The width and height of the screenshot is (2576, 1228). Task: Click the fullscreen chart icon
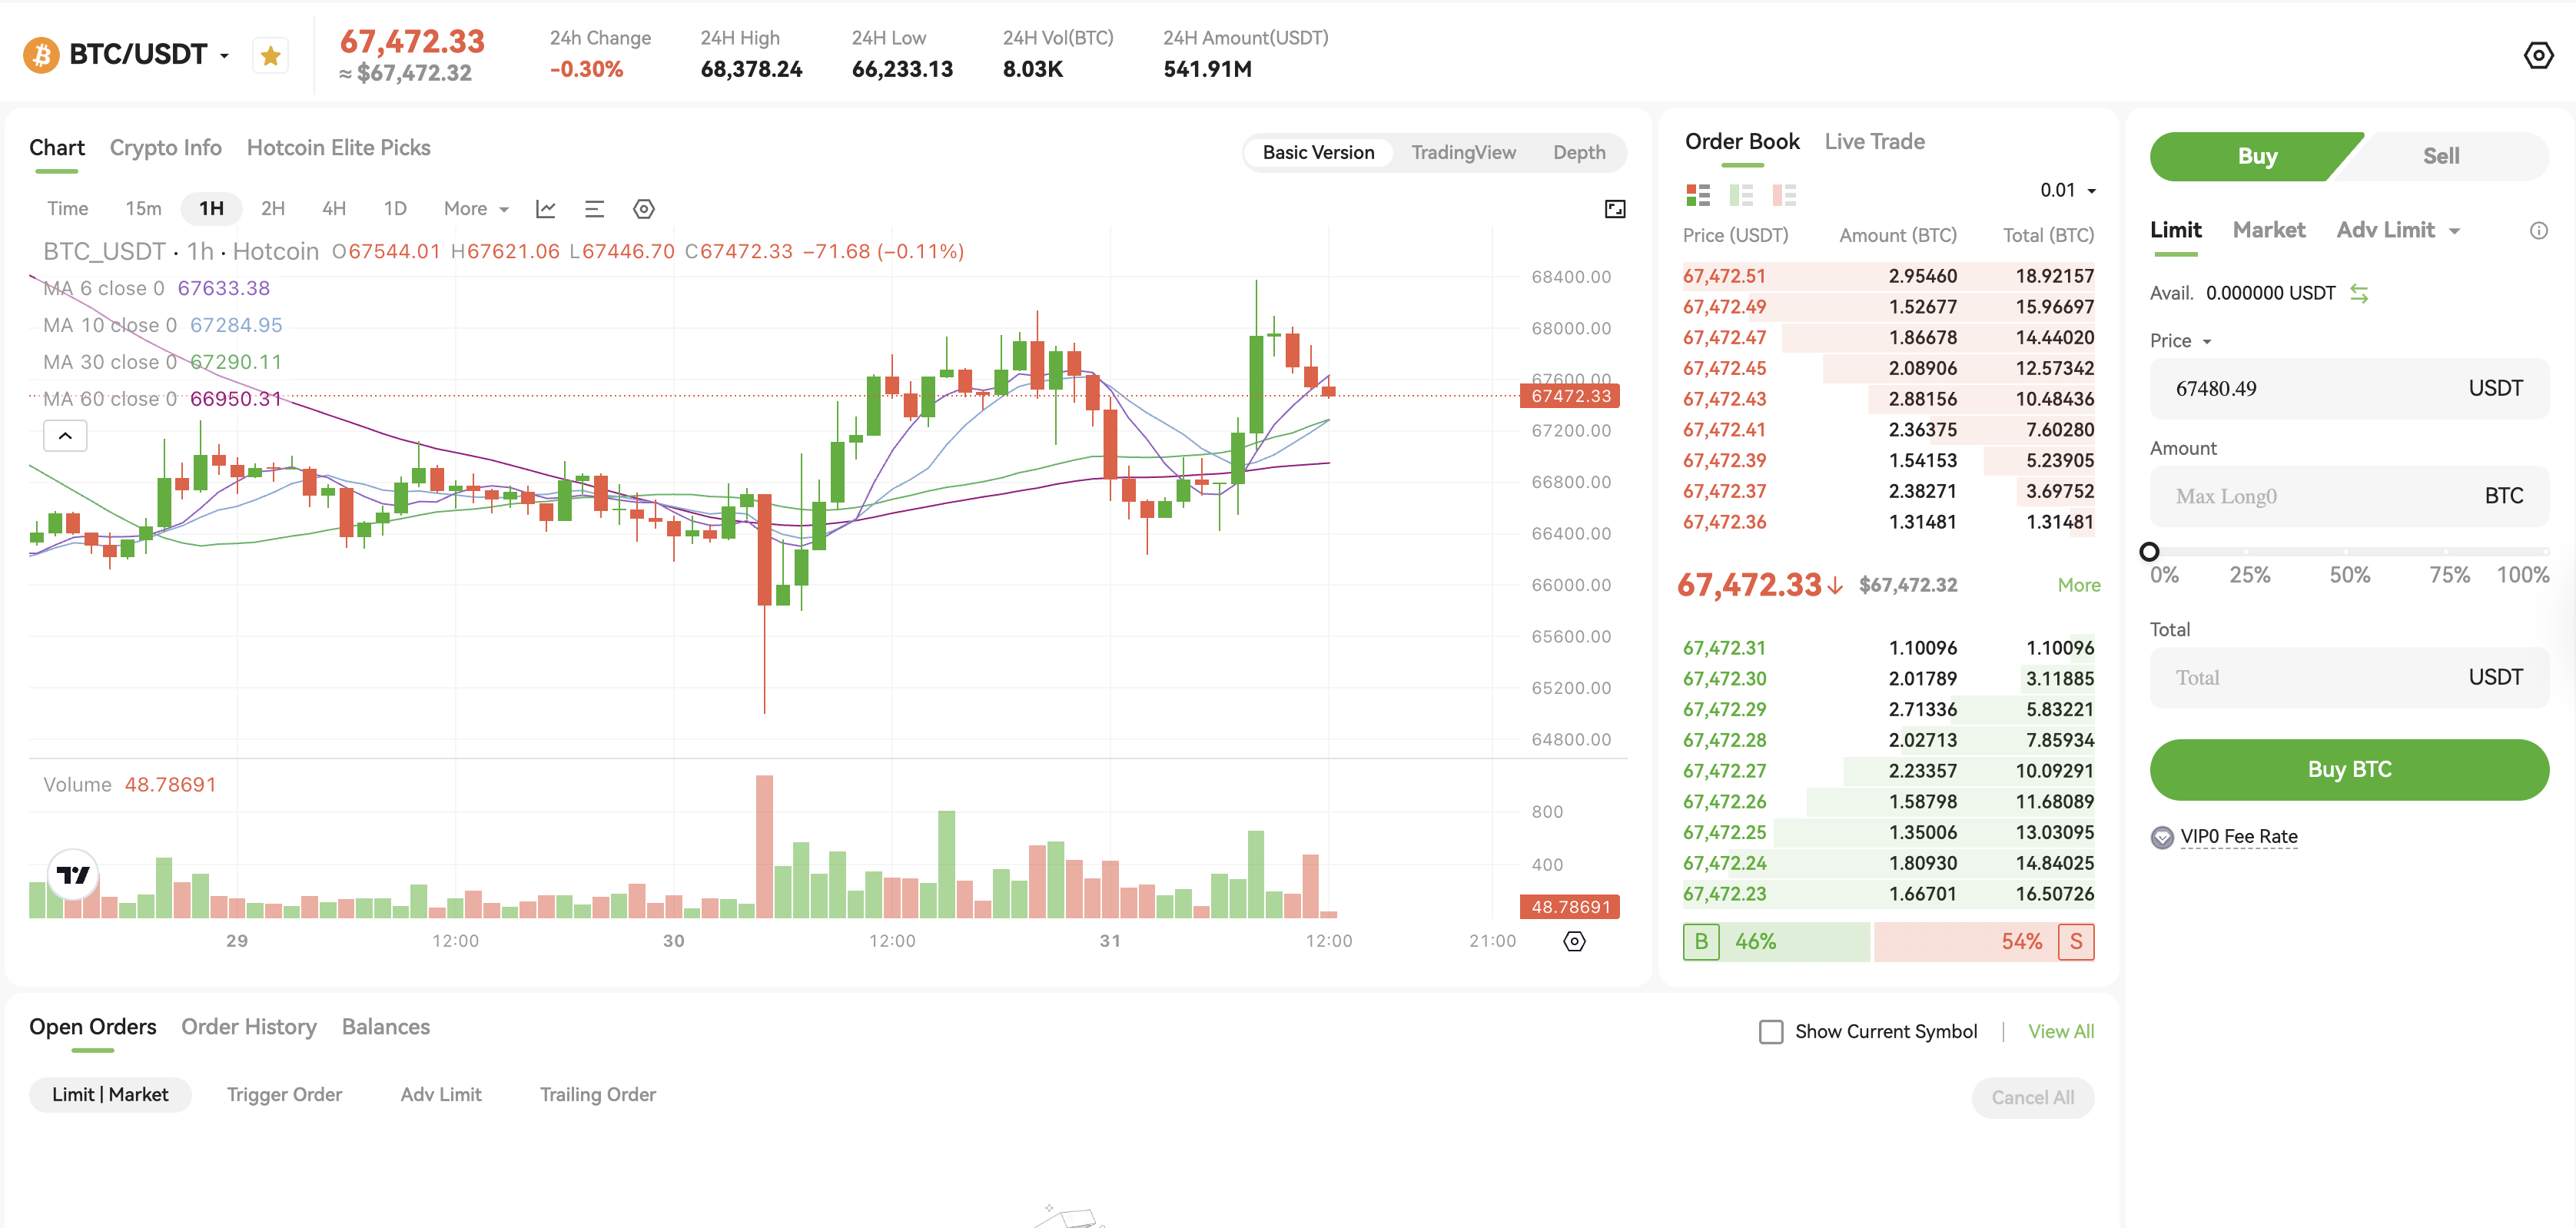point(1614,209)
